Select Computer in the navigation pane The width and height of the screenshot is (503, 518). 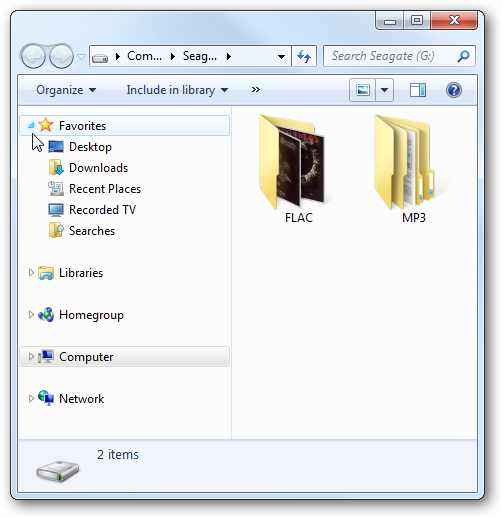tap(86, 357)
